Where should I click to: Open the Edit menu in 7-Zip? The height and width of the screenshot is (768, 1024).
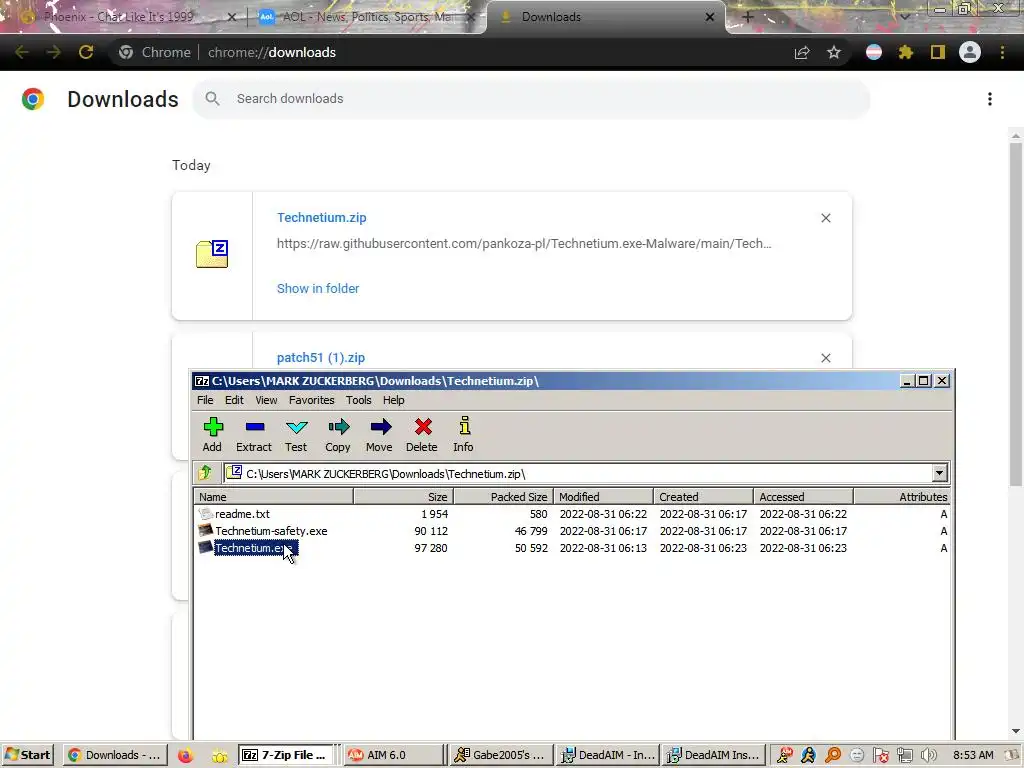[x=234, y=400]
